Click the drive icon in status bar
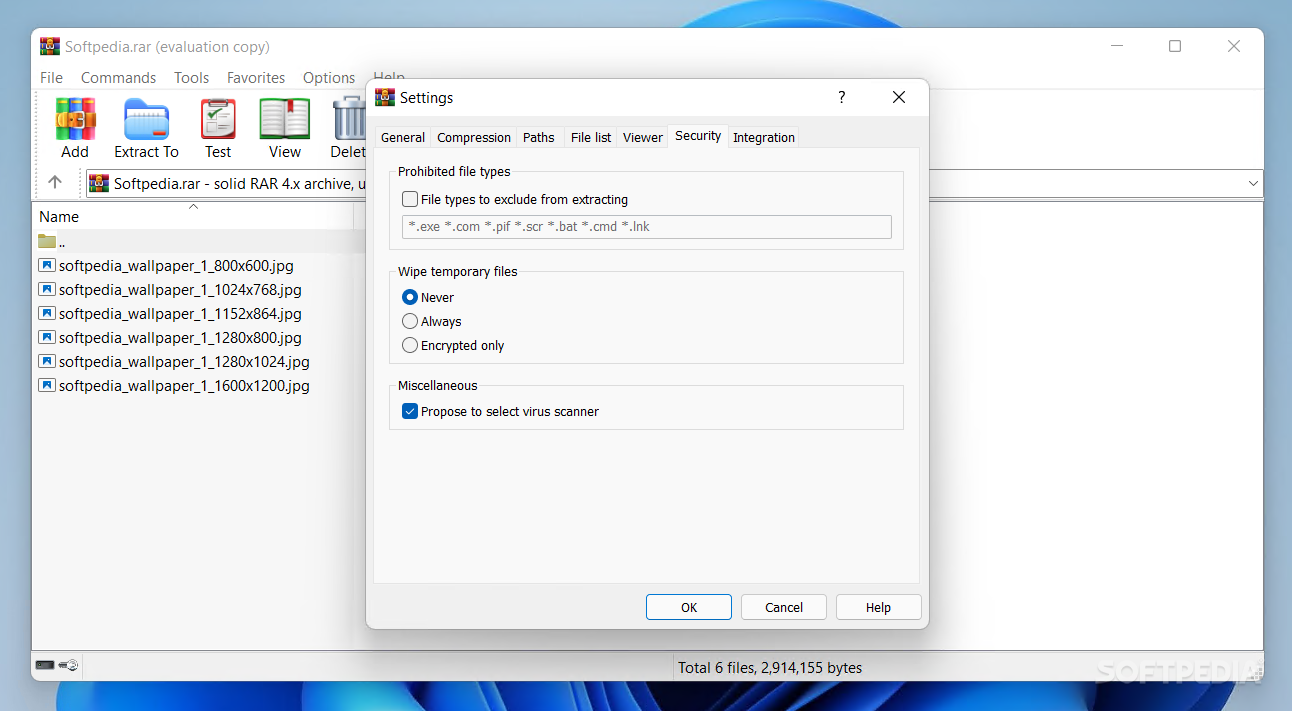1292x711 pixels. click(x=45, y=665)
